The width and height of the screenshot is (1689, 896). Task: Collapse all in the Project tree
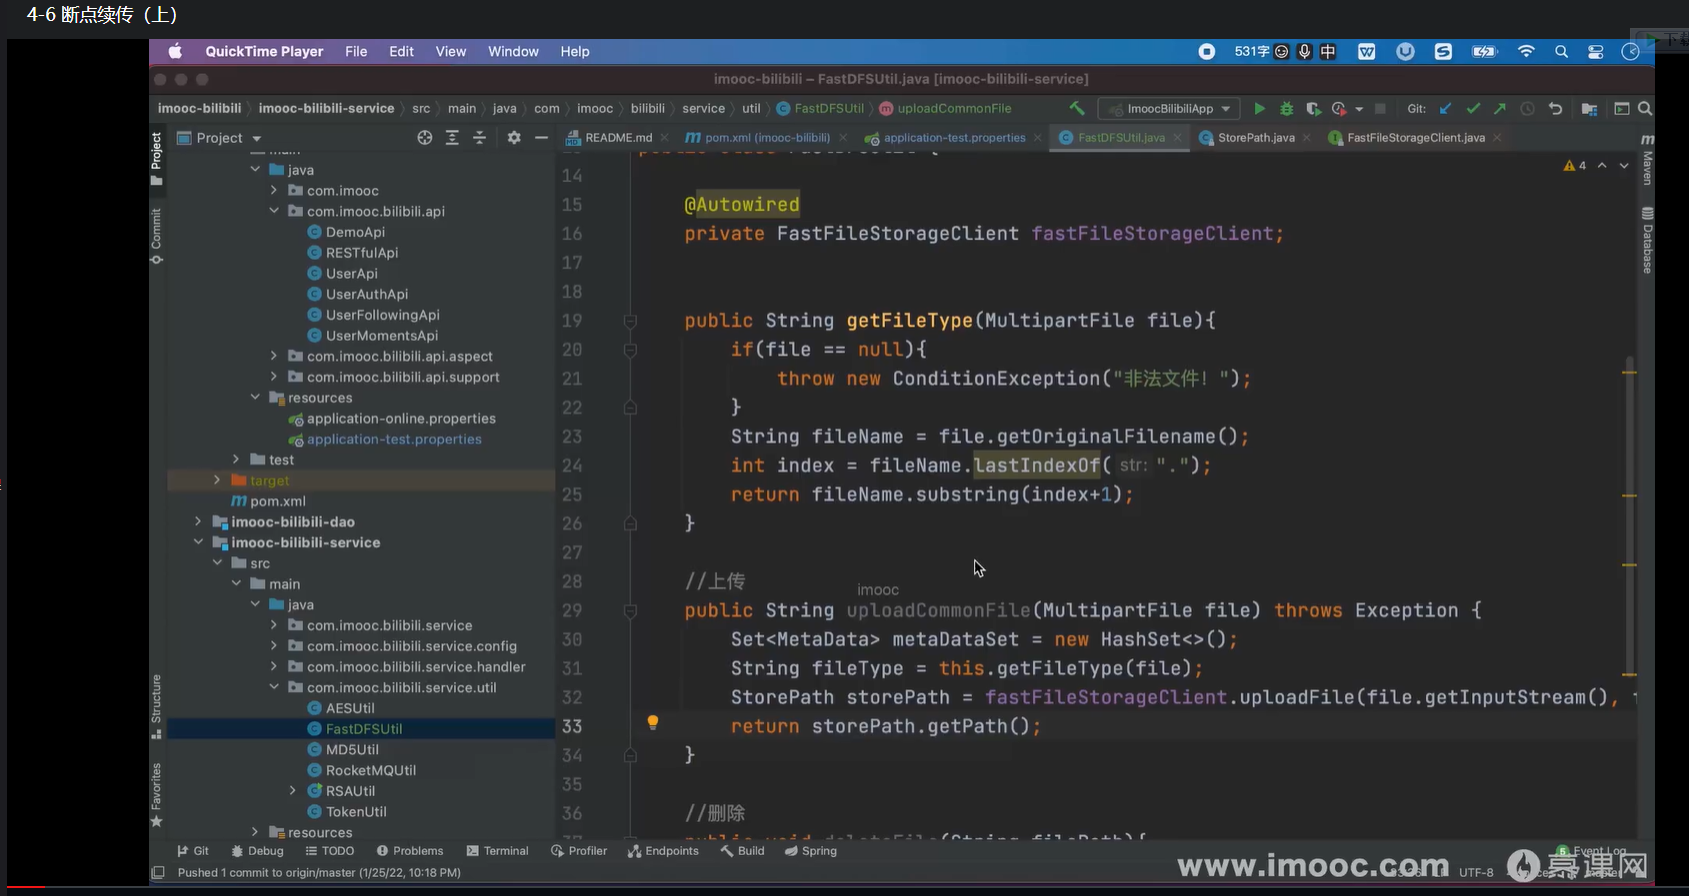[480, 138]
